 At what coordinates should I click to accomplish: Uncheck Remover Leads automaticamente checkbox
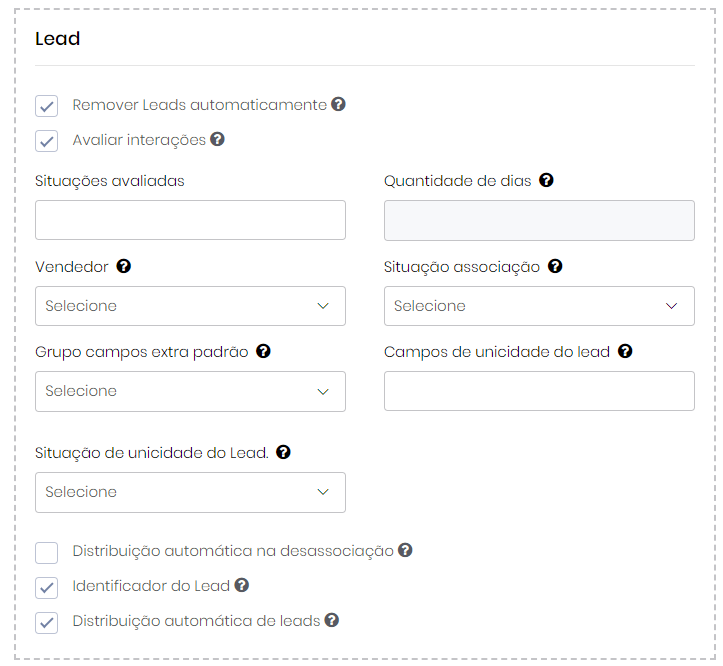47,106
